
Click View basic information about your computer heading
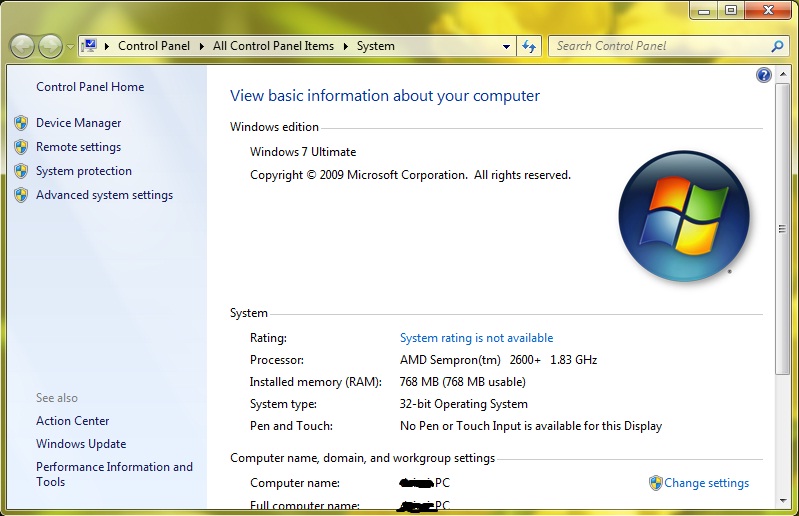(385, 96)
